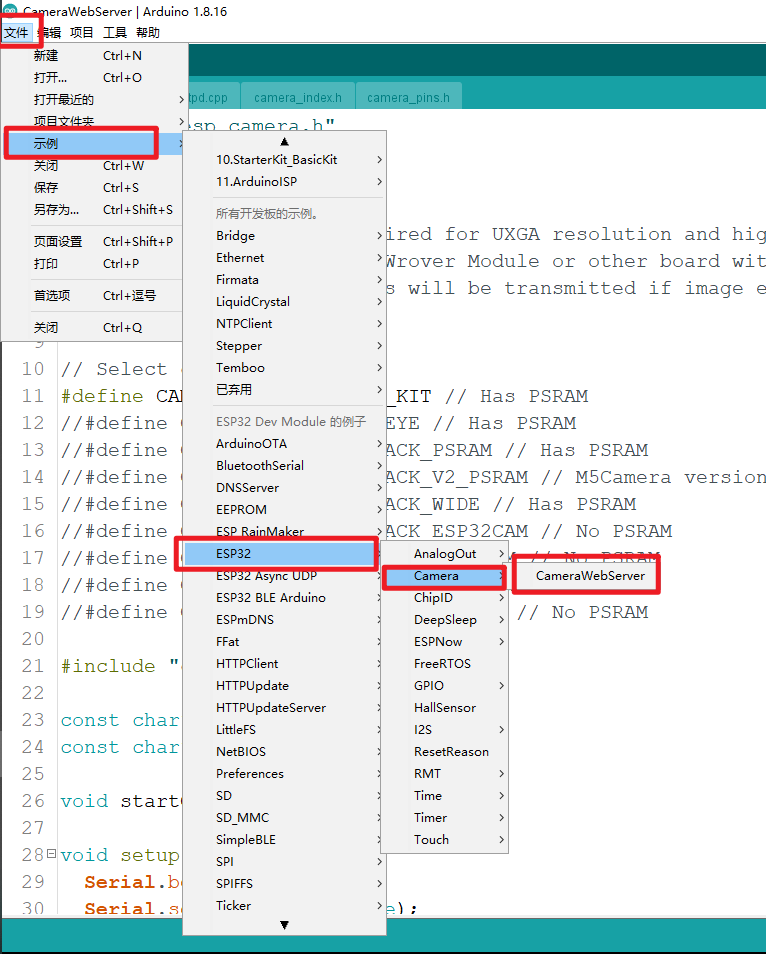Open the SimpleBLE examples submenu
Viewport: 766px width, 954px height.
tap(284, 840)
